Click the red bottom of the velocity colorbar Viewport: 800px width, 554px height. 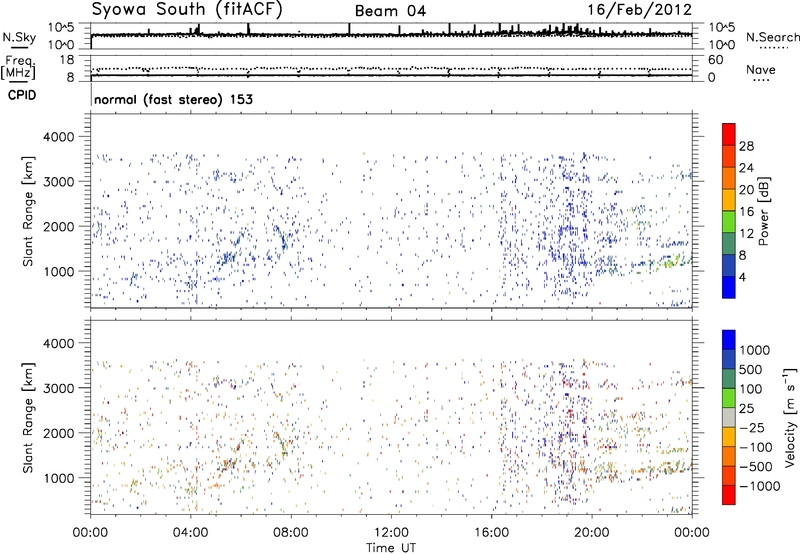pyautogui.click(x=729, y=495)
